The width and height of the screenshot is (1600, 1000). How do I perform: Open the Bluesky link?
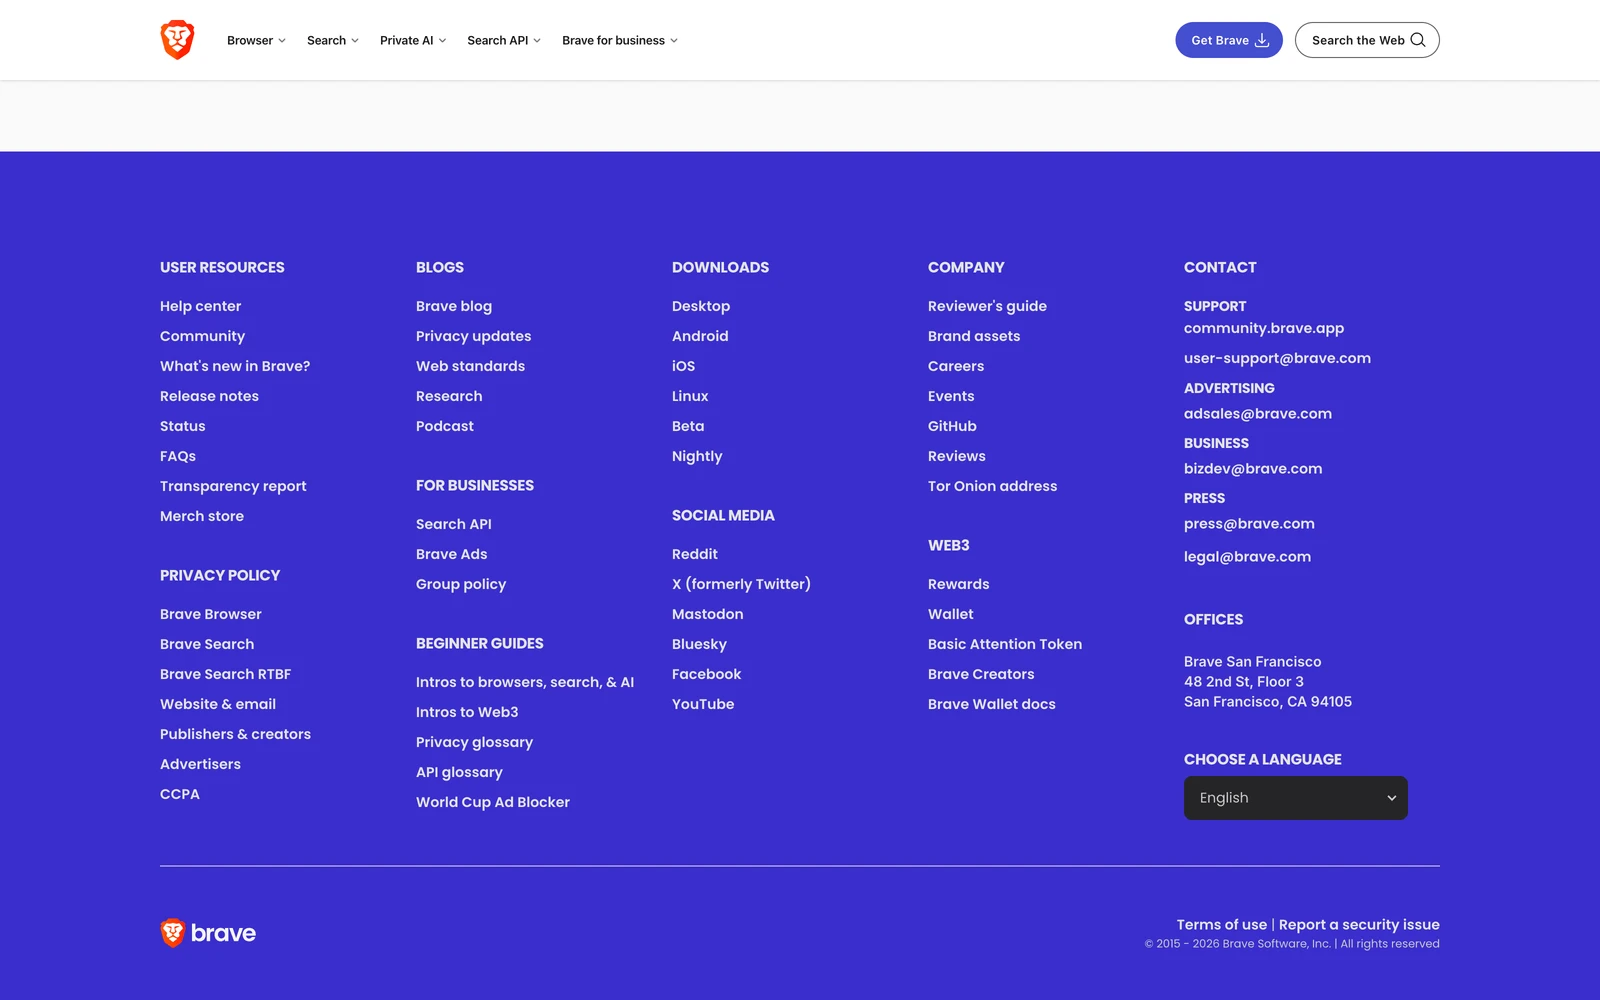pos(699,644)
